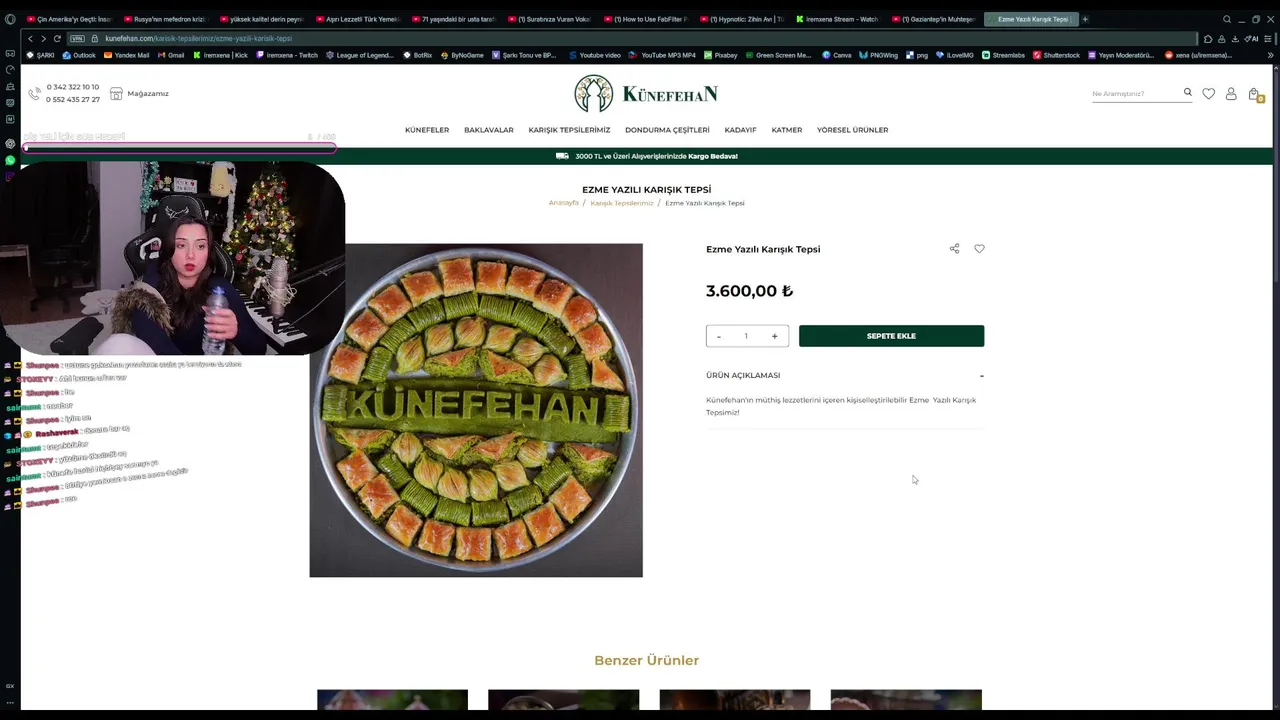
Task: Open the user account icon
Action: (x=1231, y=94)
